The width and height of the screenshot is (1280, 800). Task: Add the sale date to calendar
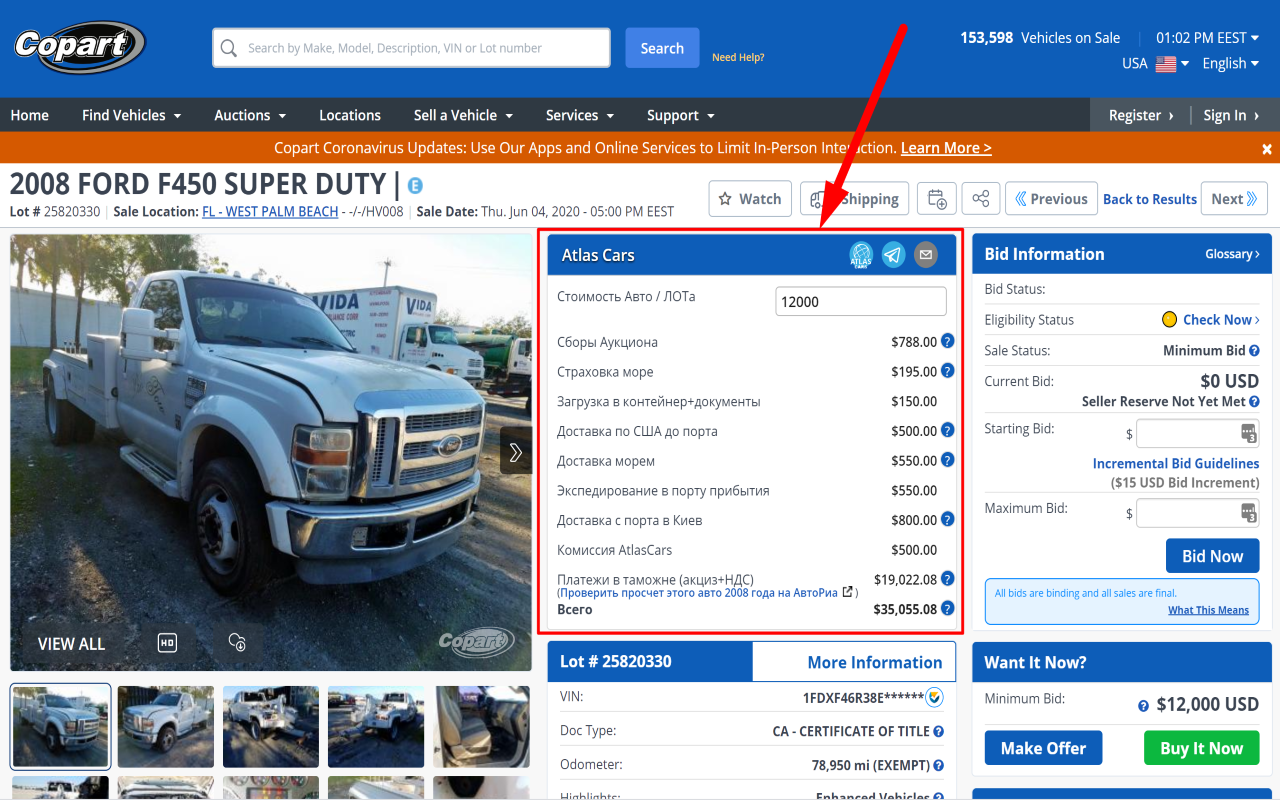click(936, 198)
